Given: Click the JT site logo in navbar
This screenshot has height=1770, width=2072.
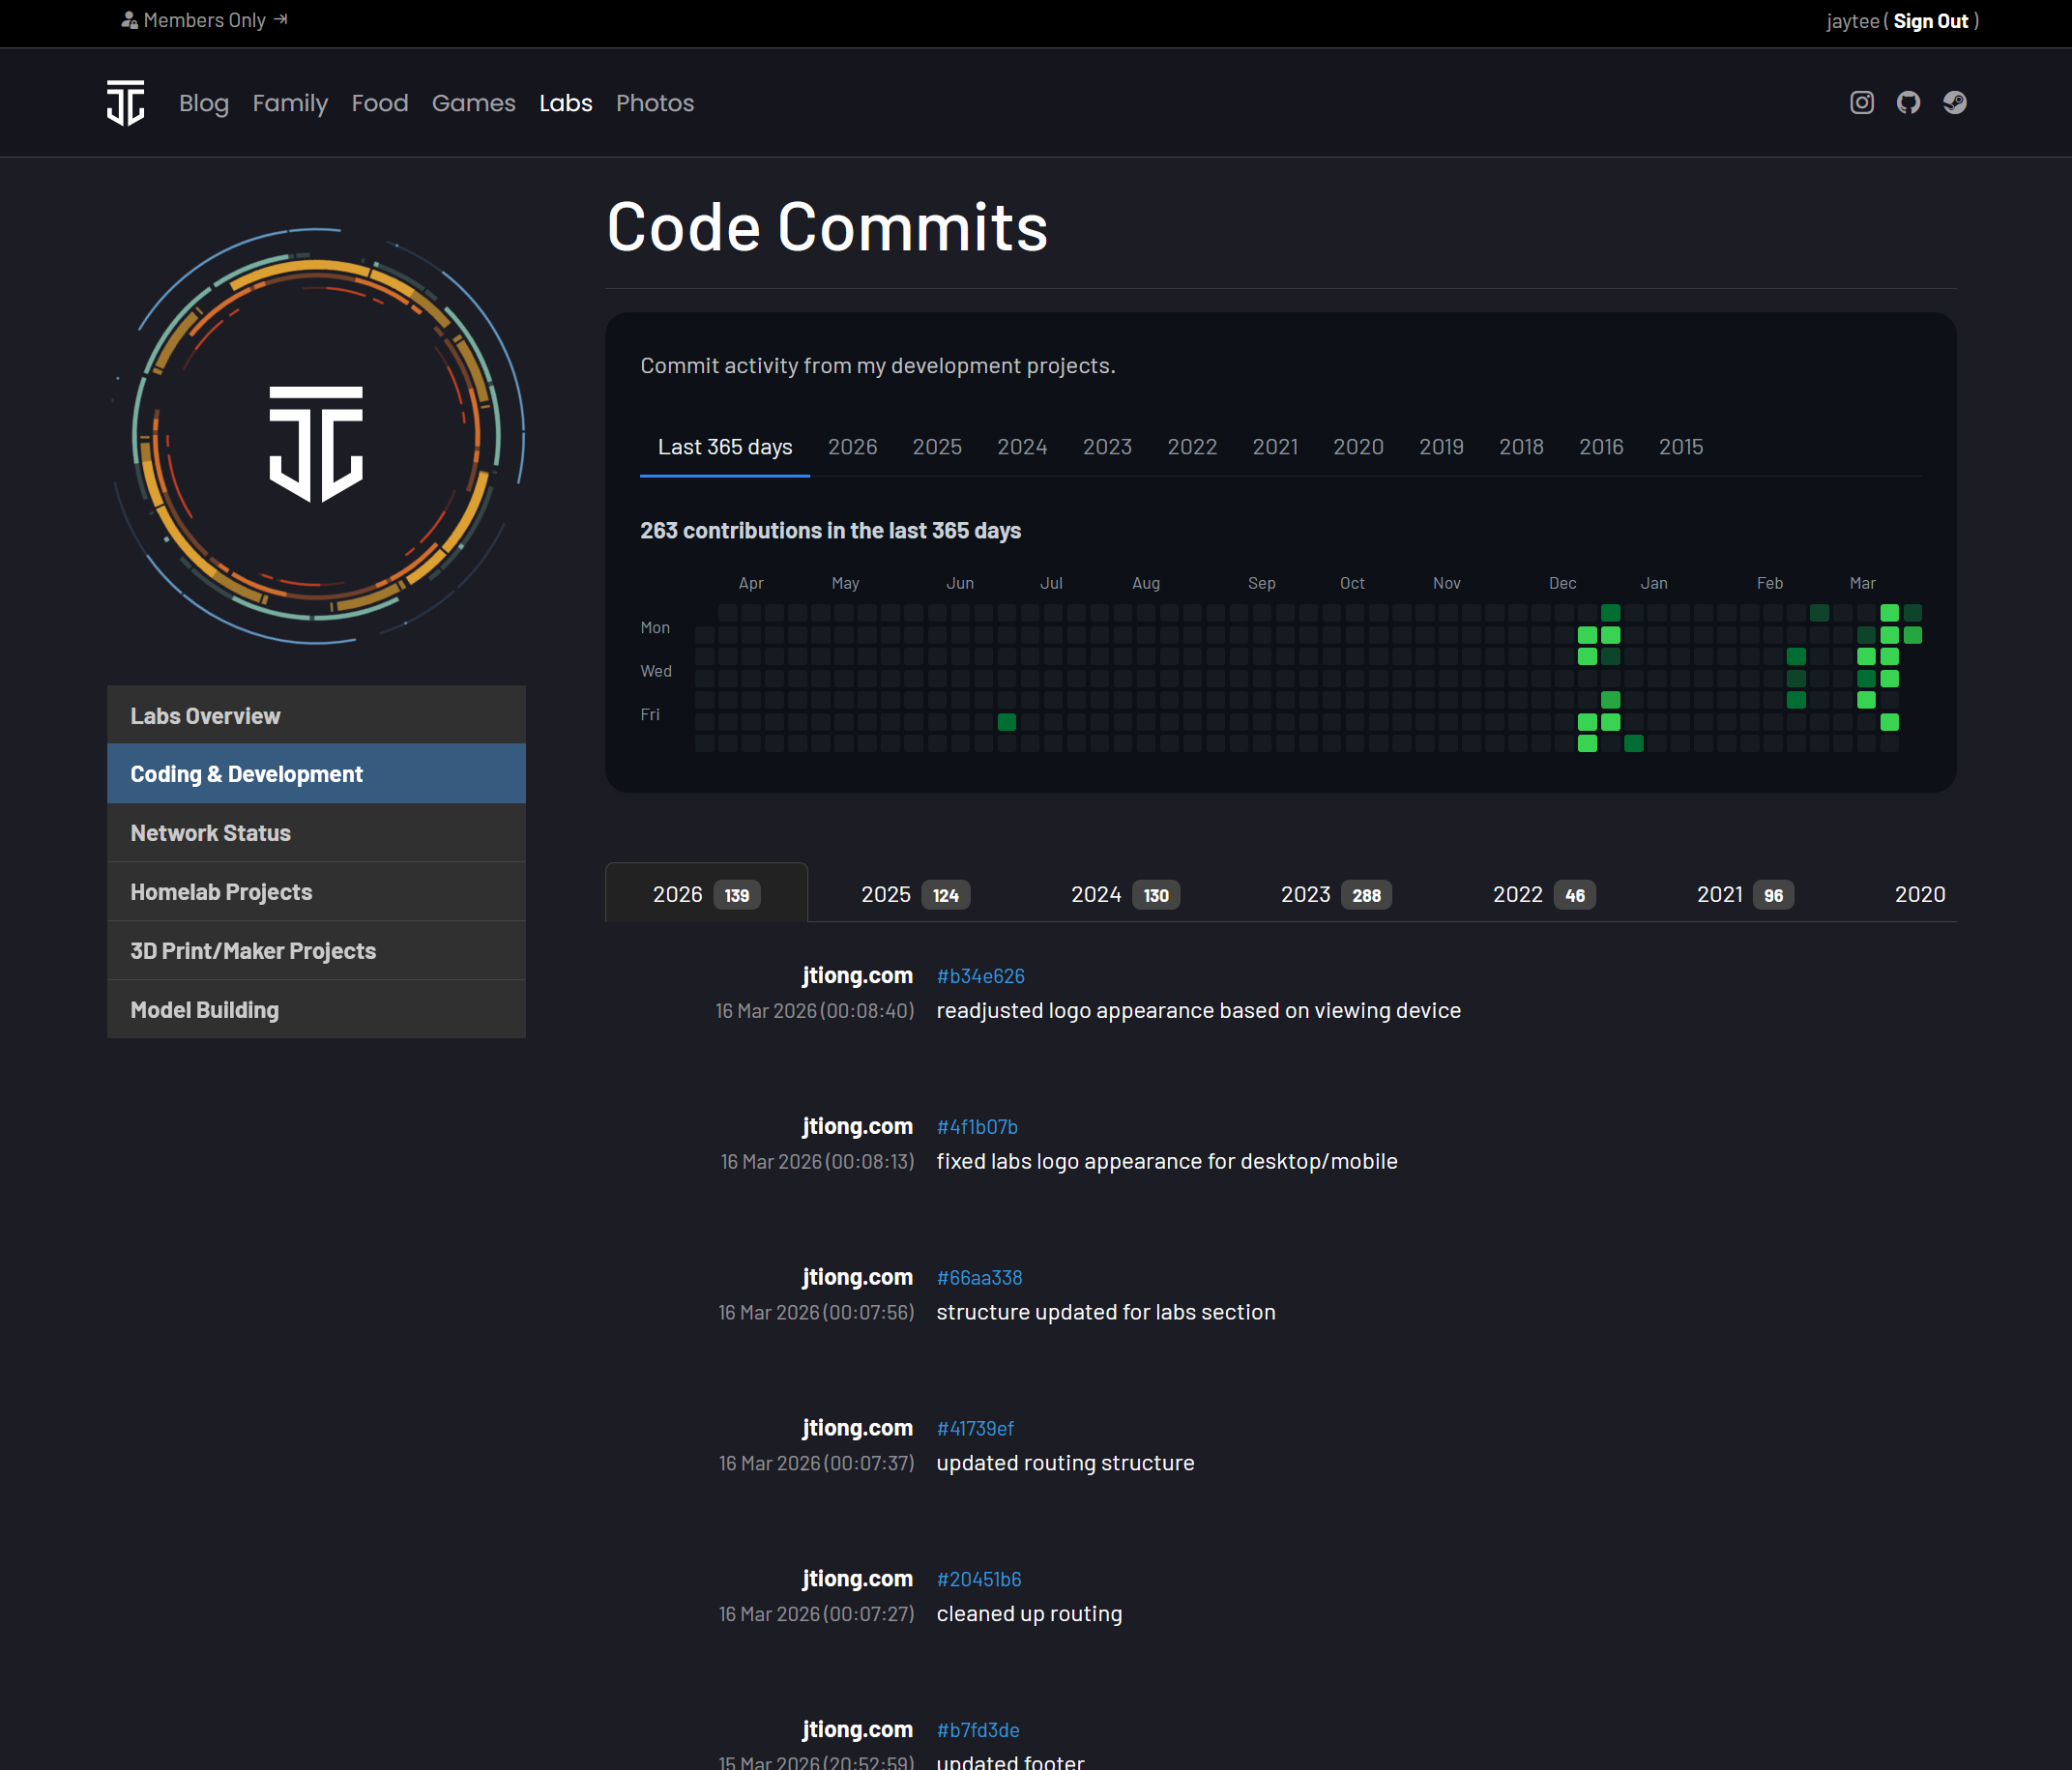Looking at the screenshot, I should point(126,103).
